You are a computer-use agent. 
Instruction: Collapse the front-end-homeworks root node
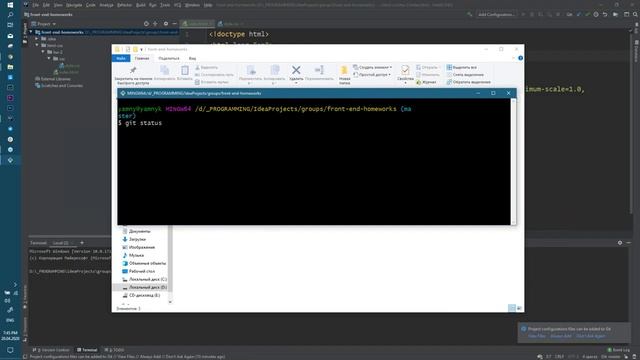click(x=31, y=32)
